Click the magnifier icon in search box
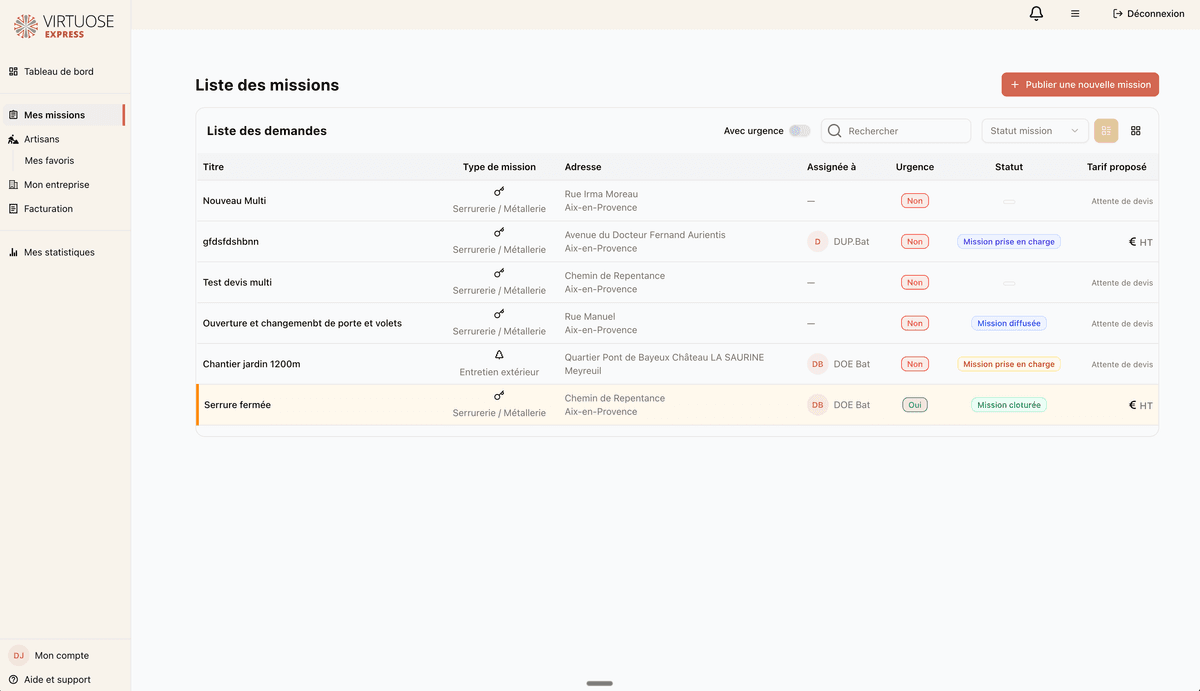The image size is (1200, 691). pos(835,131)
